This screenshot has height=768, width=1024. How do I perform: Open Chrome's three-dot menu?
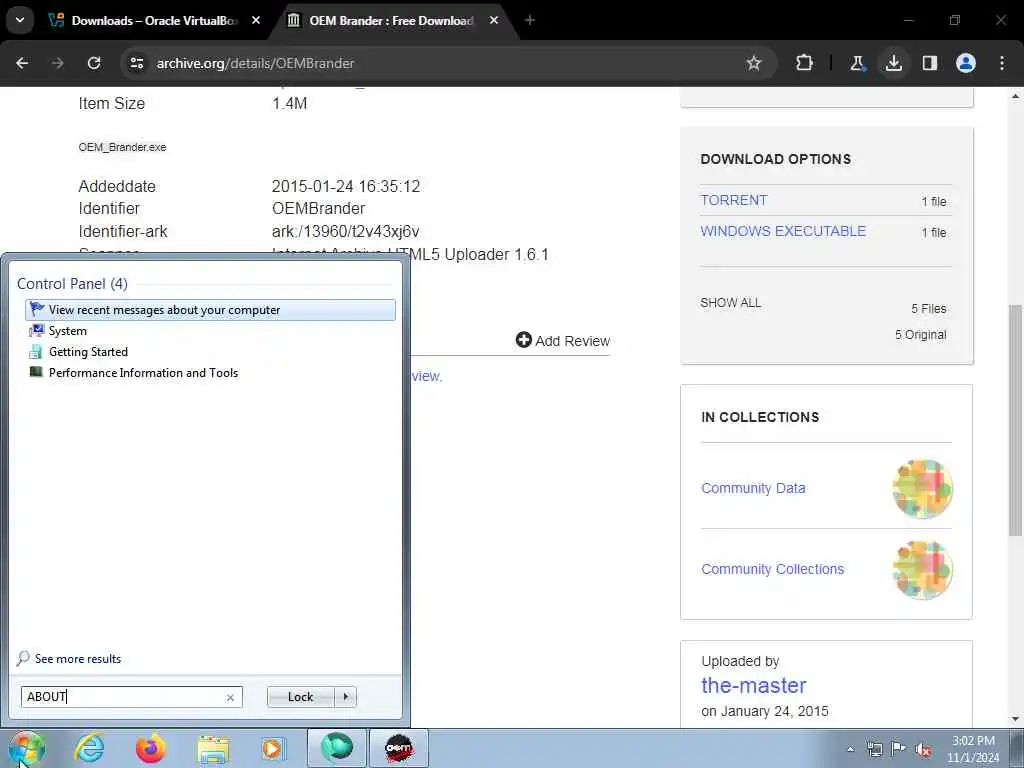1002,63
